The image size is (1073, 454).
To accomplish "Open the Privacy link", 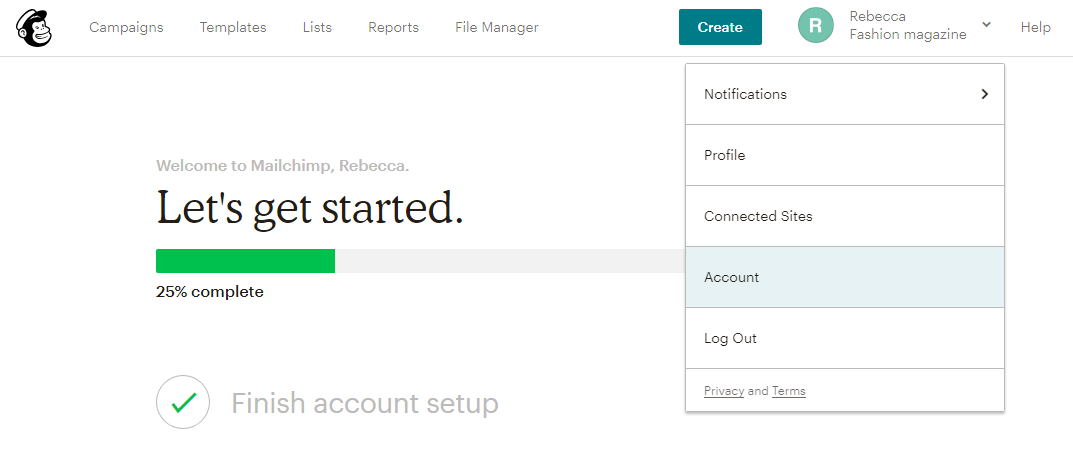I will [x=724, y=391].
